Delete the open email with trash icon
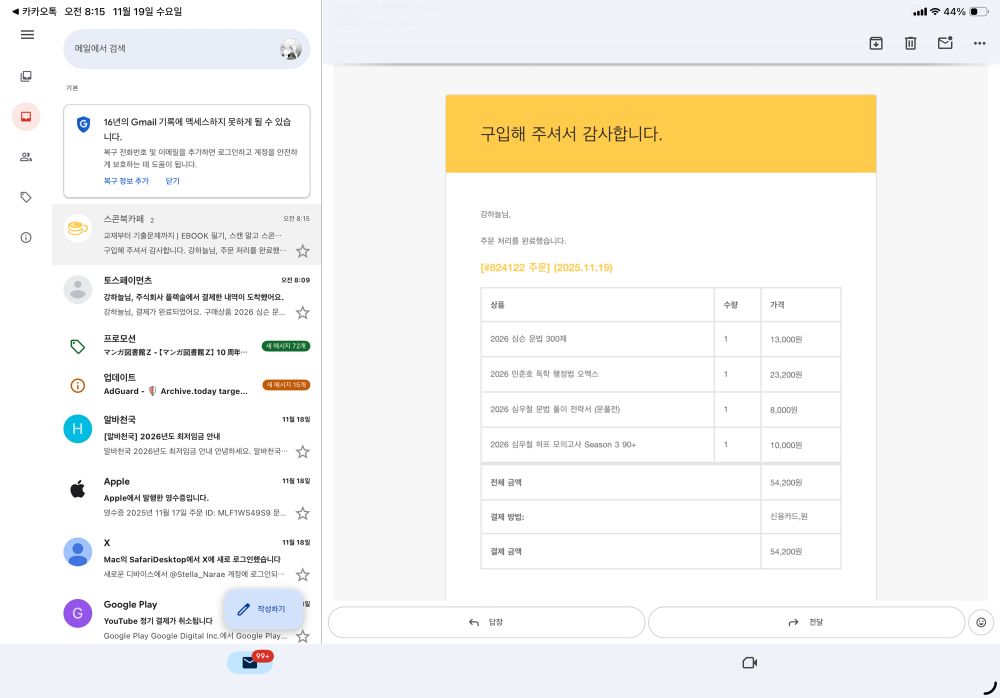The image size is (1000, 698). [910, 43]
